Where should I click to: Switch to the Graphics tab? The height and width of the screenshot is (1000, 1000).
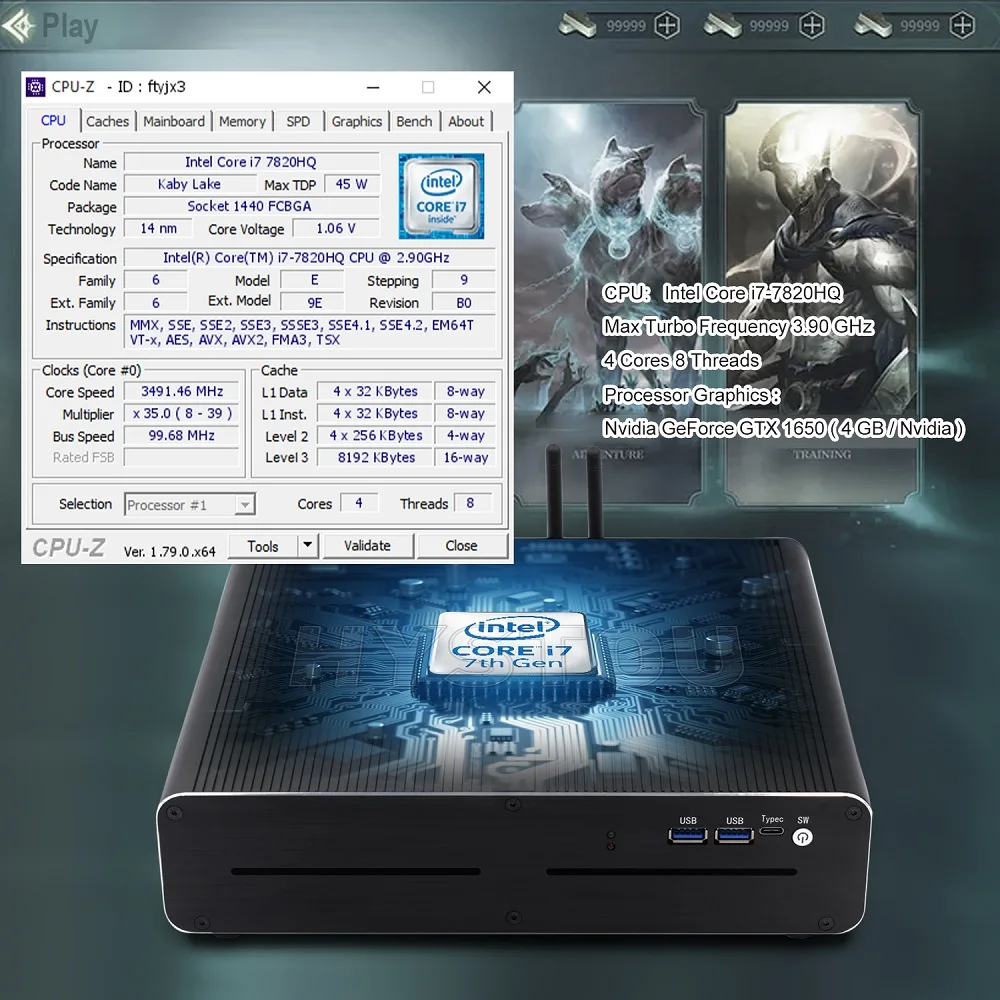[357, 121]
